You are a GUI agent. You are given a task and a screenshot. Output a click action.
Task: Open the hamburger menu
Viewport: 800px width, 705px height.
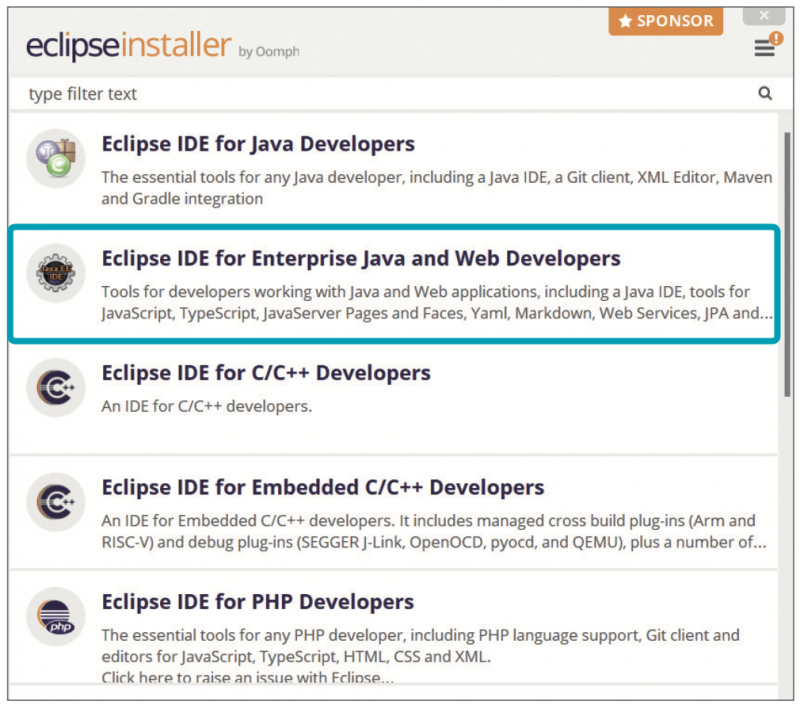click(x=763, y=49)
